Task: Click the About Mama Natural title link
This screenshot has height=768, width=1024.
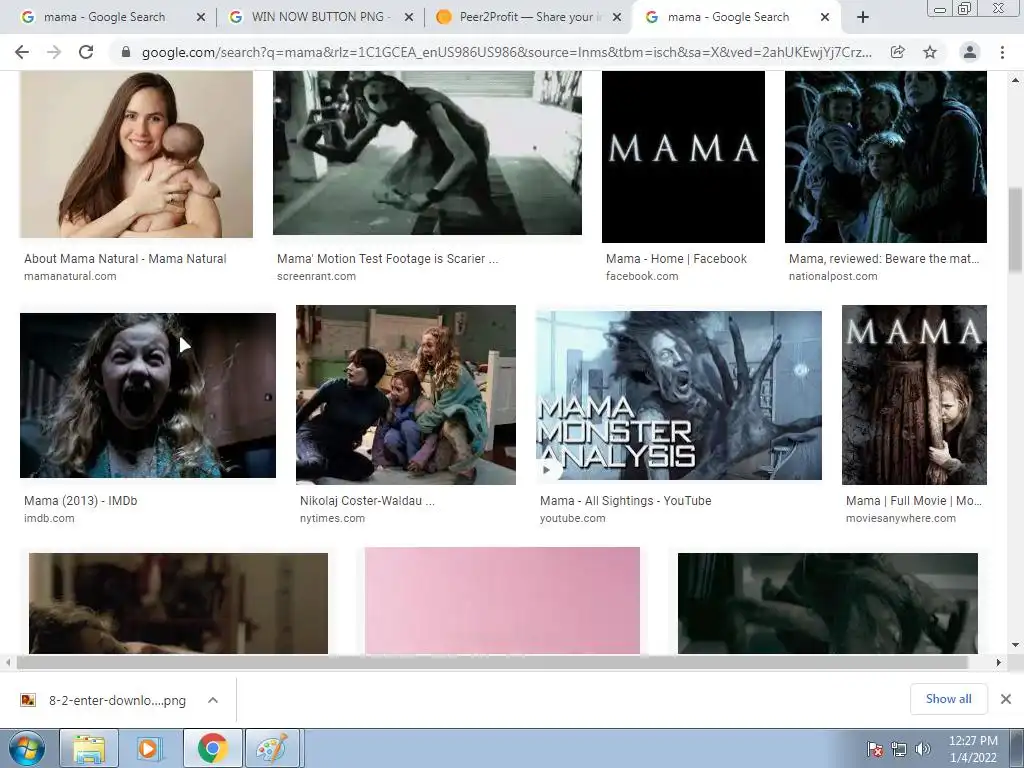Action: 125,259
